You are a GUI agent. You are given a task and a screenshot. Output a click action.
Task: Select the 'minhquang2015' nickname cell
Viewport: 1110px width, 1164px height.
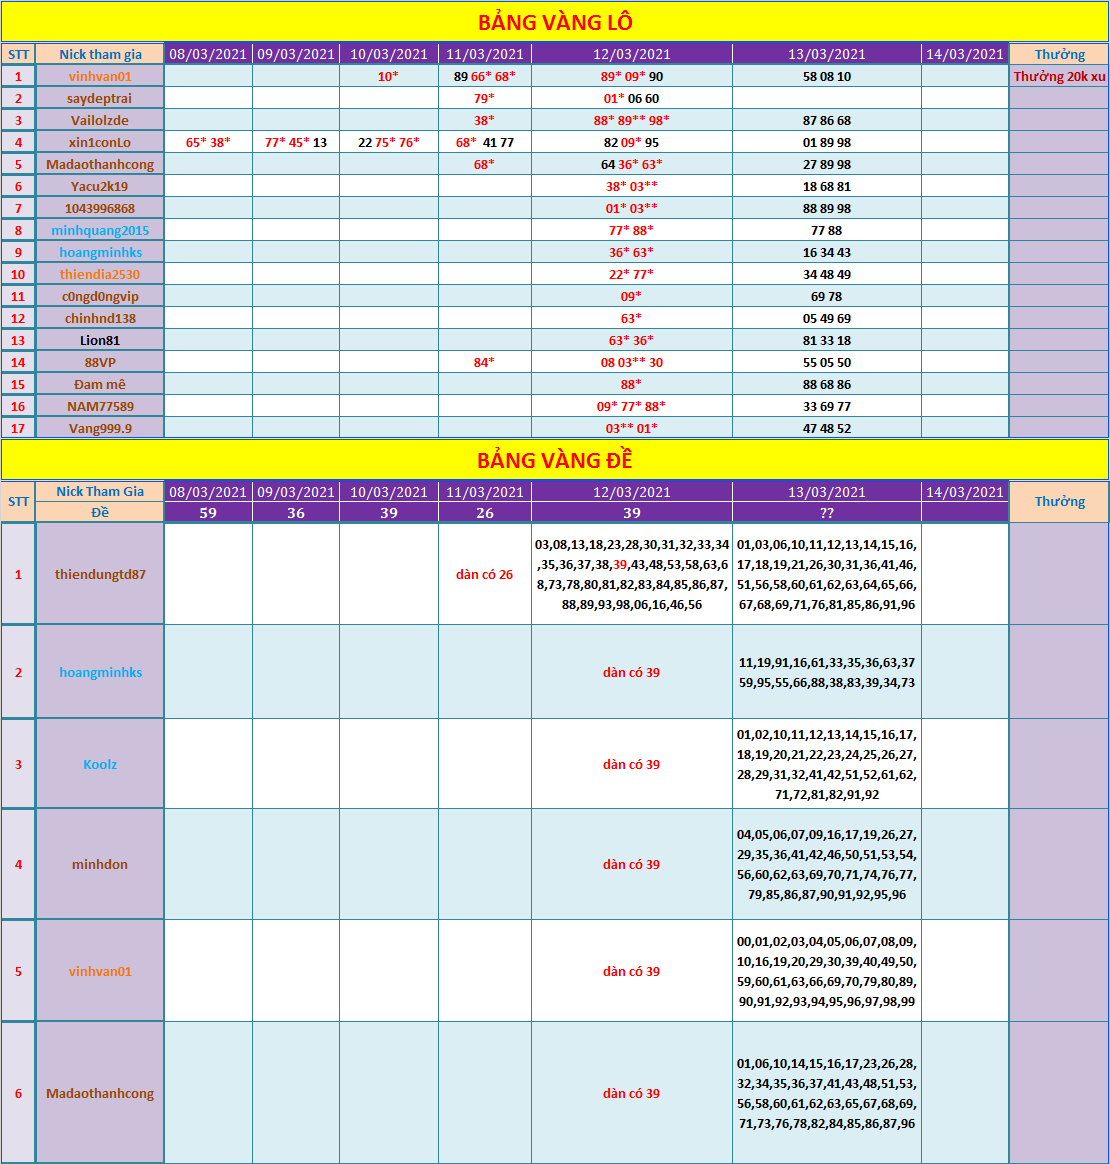tap(100, 230)
